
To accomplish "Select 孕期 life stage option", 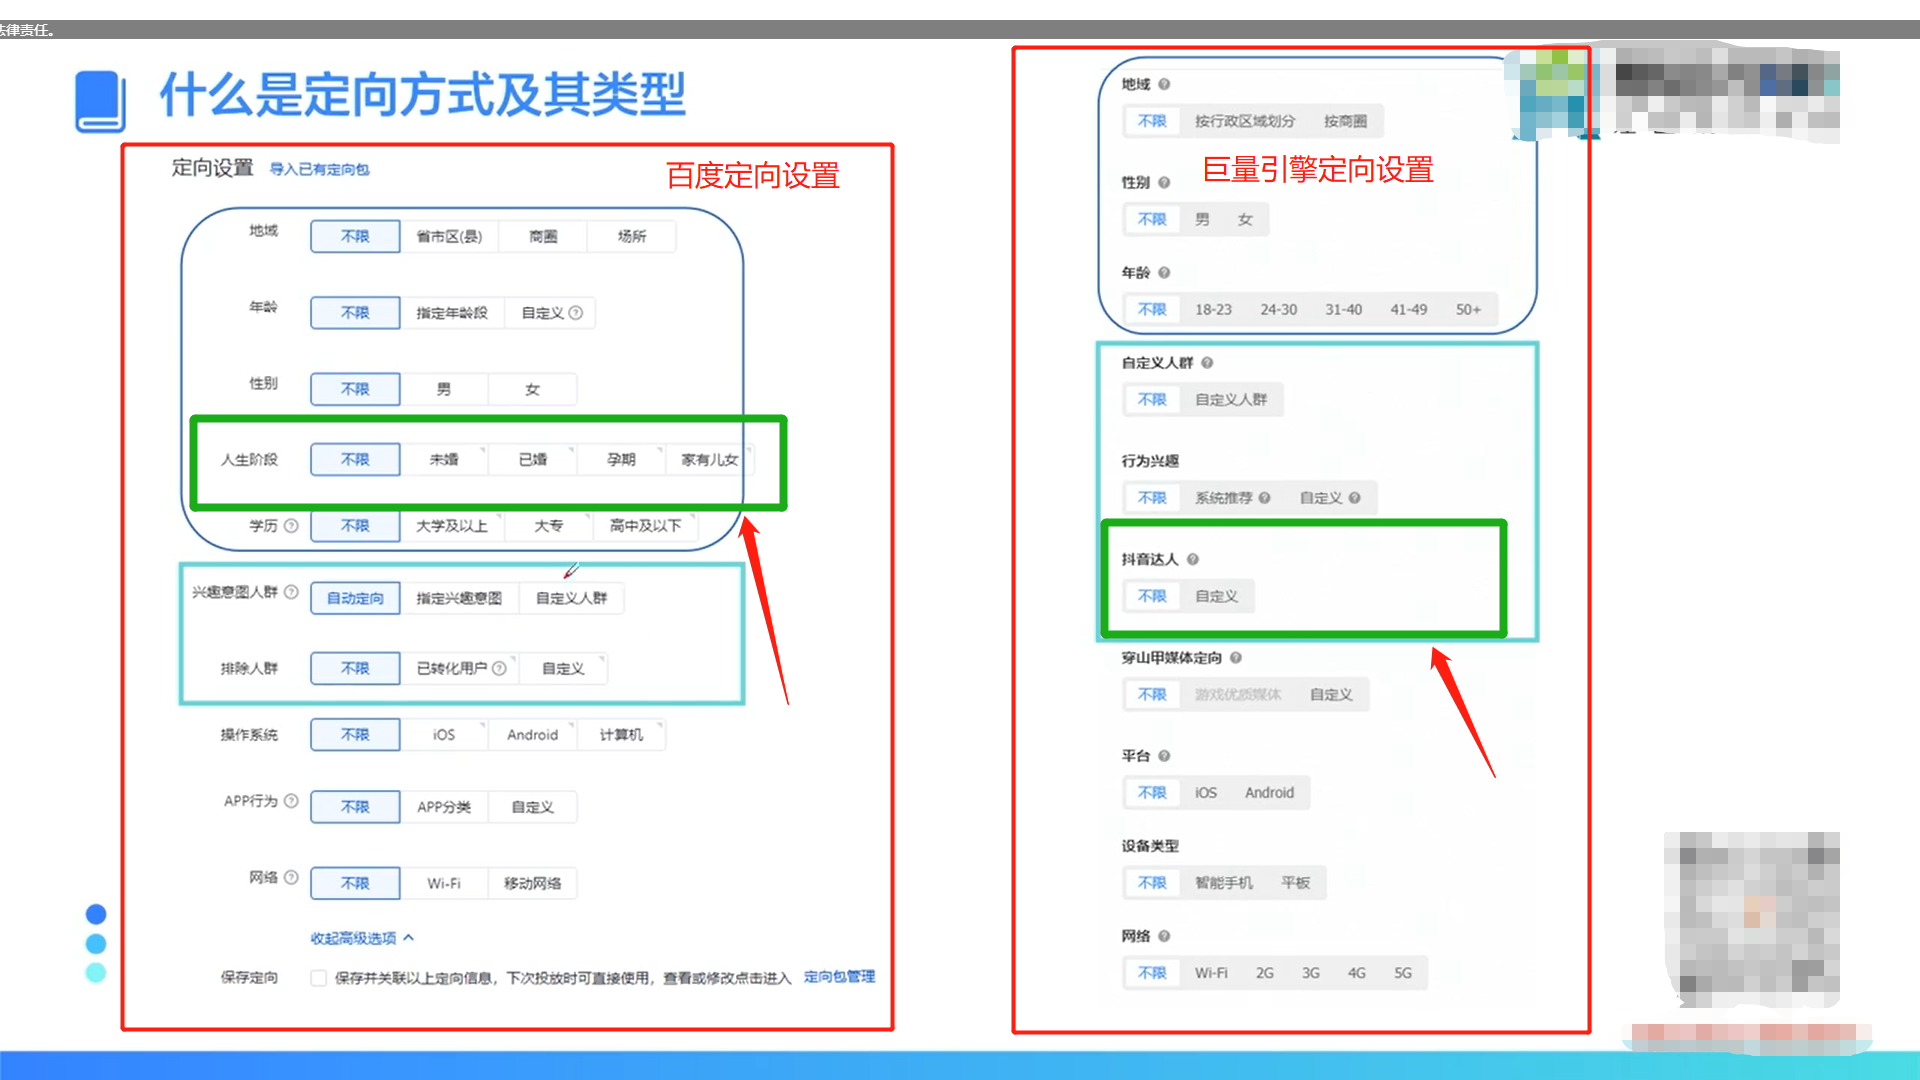I will (621, 460).
